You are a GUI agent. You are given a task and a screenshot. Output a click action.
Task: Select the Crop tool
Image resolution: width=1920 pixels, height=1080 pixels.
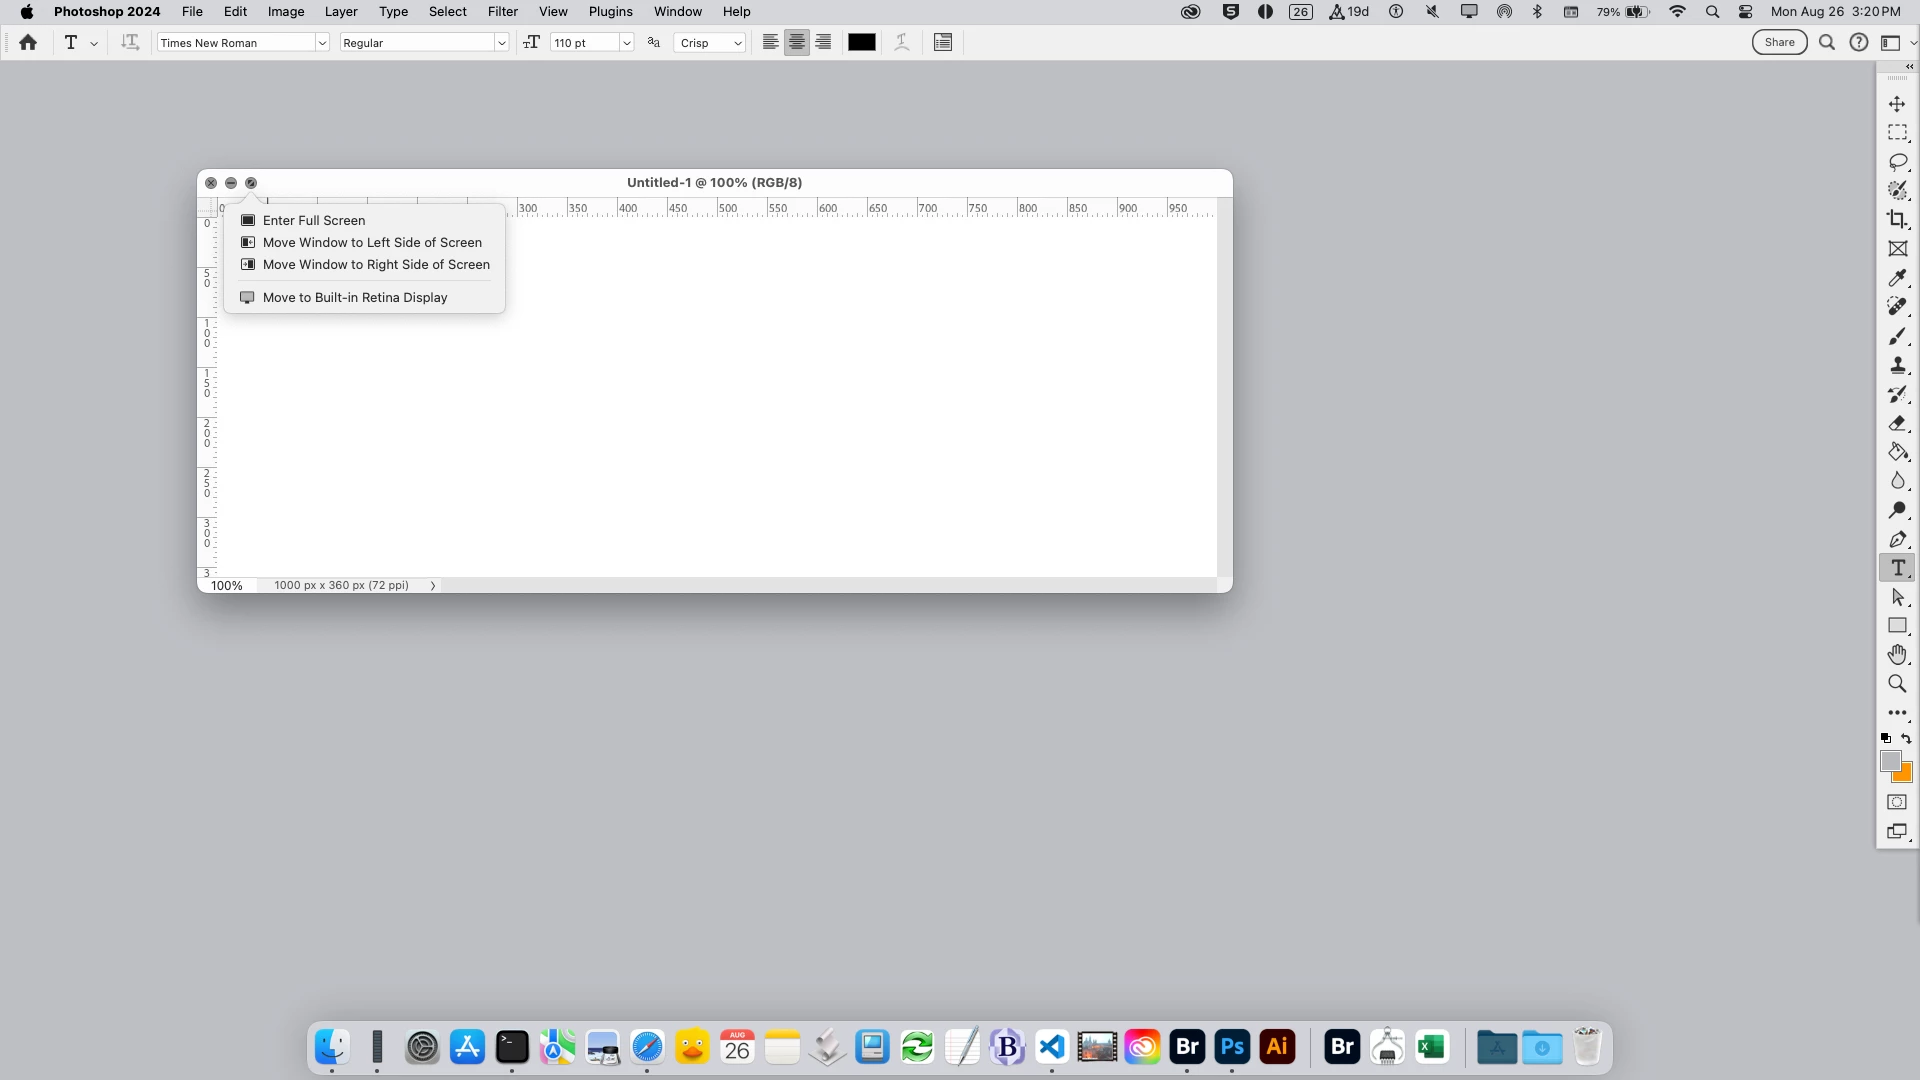[x=1897, y=219]
